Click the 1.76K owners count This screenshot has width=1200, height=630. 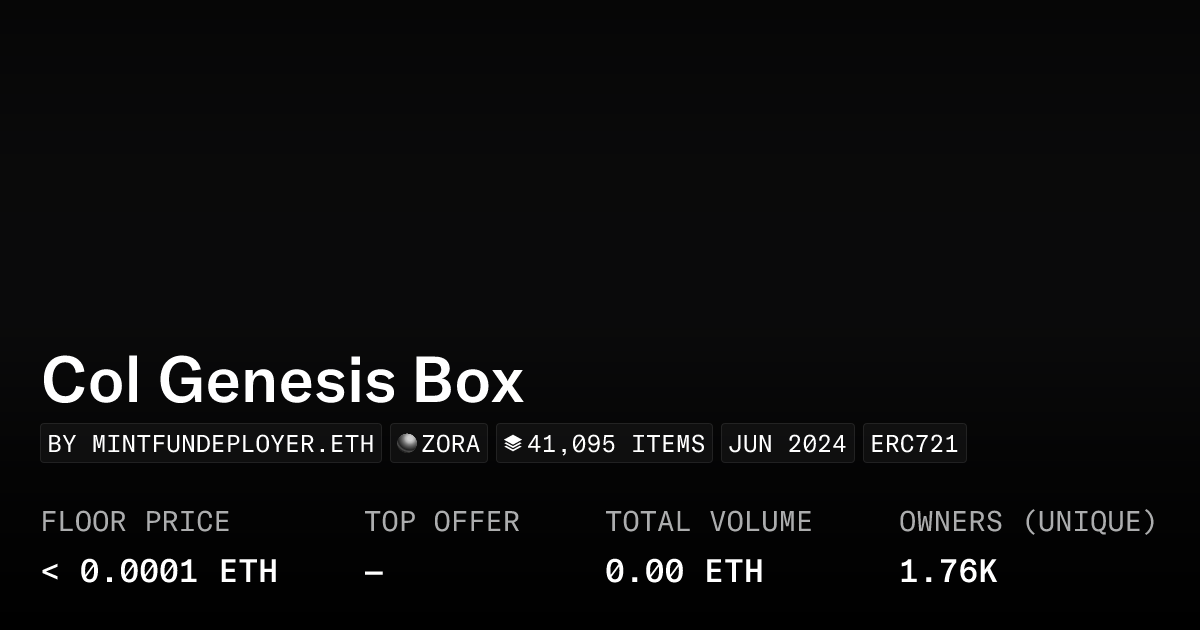pos(948,572)
